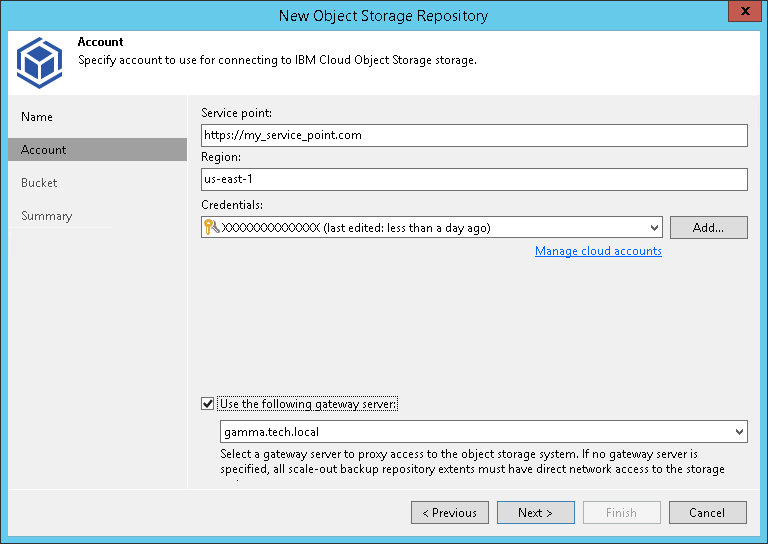Viewport: 768px width, 544px height.
Task: Open the Summary step
Action: coord(46,216)
